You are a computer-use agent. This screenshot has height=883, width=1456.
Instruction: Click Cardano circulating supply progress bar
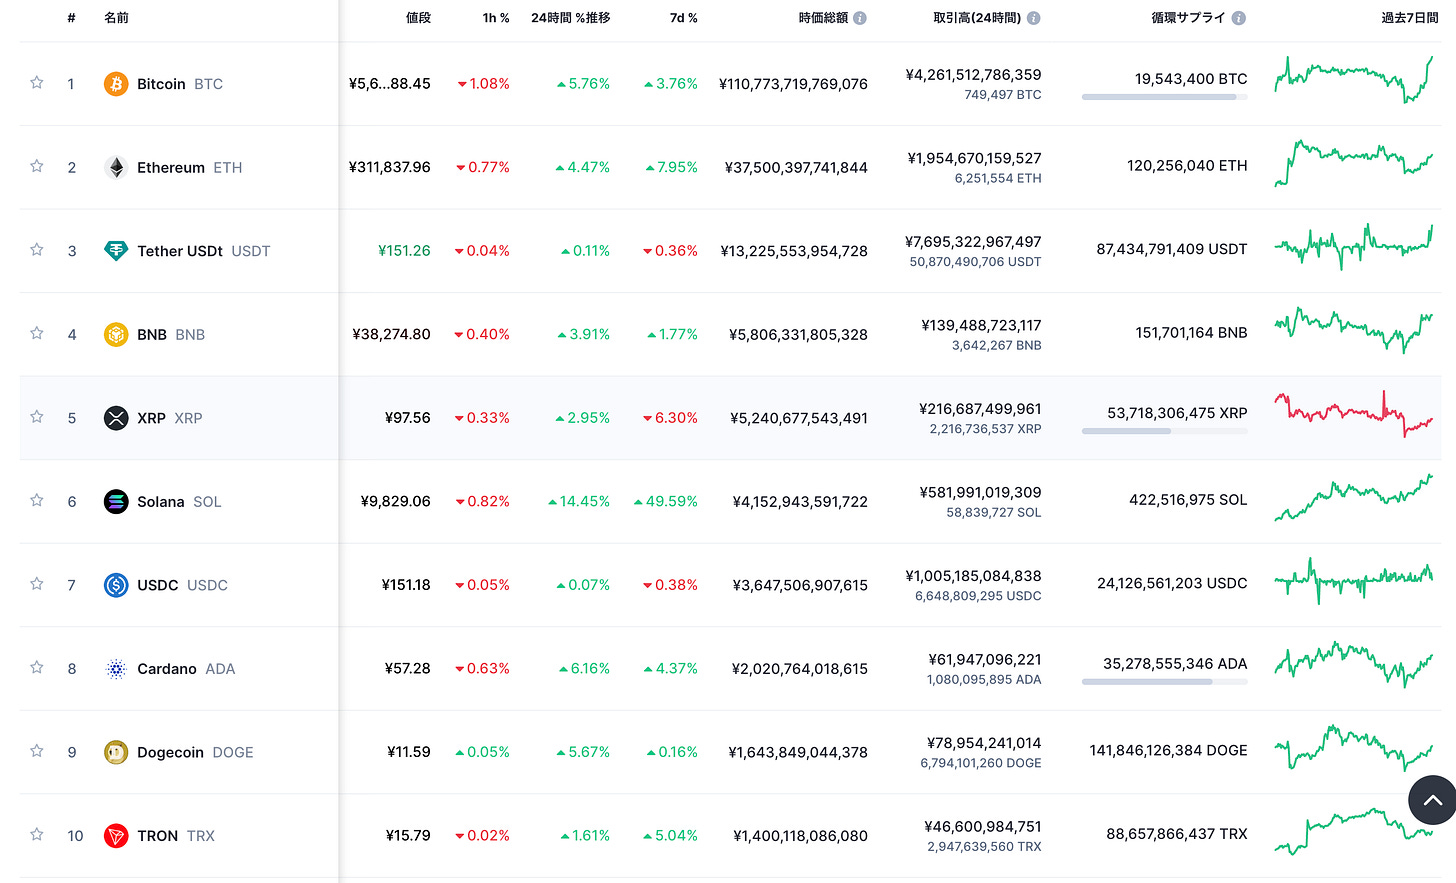tap(1165, 682)
